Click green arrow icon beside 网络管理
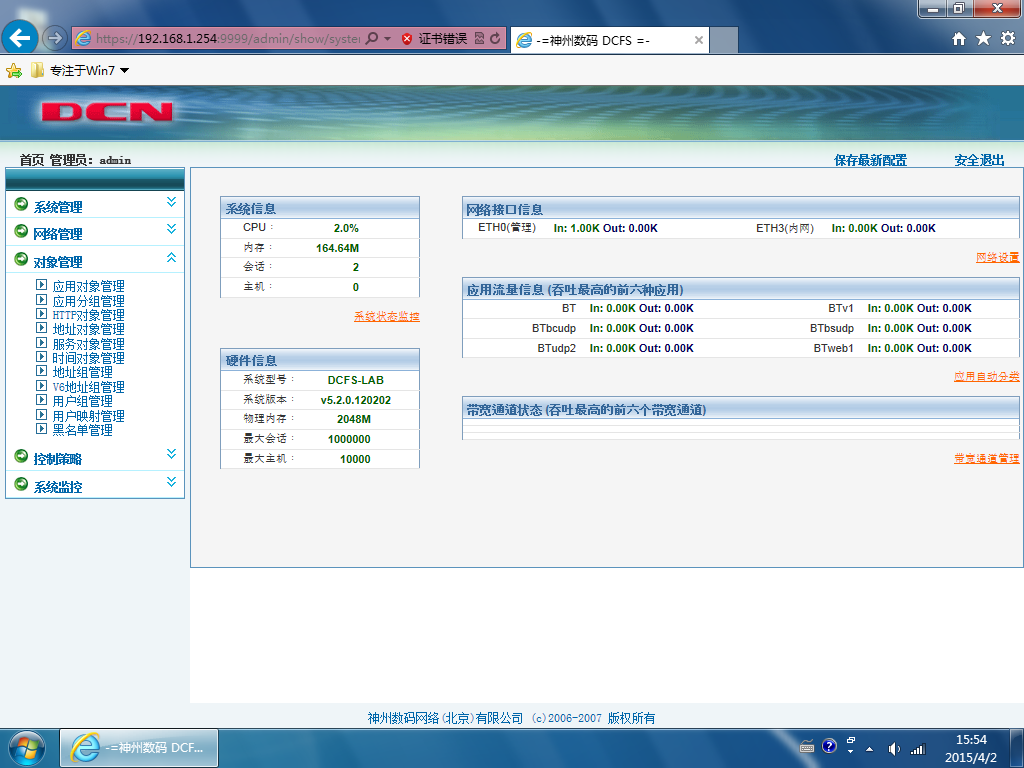This screenshot has width=1024, height=768. pyautogui.click(x=21, y=231)
